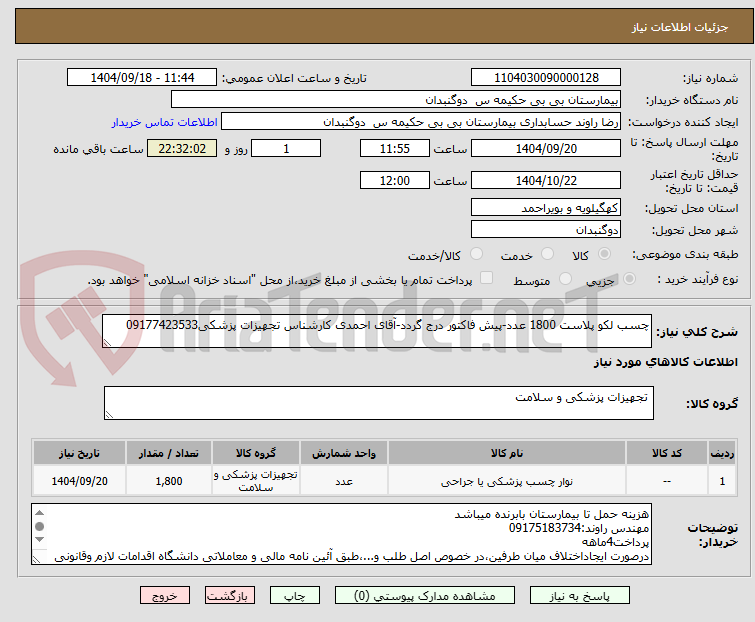Click the ردیف column header

click(x=722, y=453)
